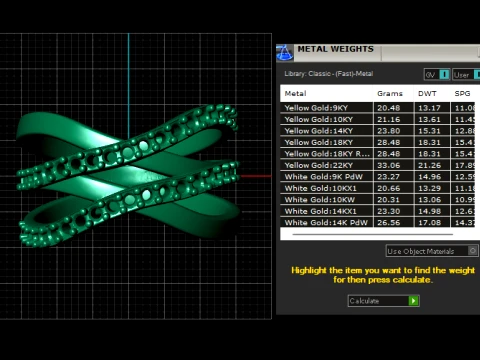Select the Yellow Gold:14KY row
Viewport: 480px width, 360px height.
point(378,131)
